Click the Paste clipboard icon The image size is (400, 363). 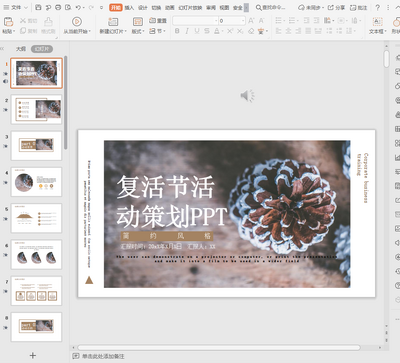(8, 22)
